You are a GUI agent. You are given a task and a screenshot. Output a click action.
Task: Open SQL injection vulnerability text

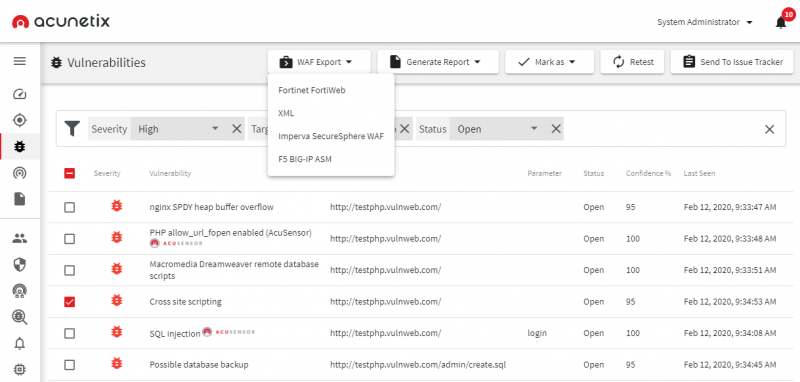[x=174, y=334]
